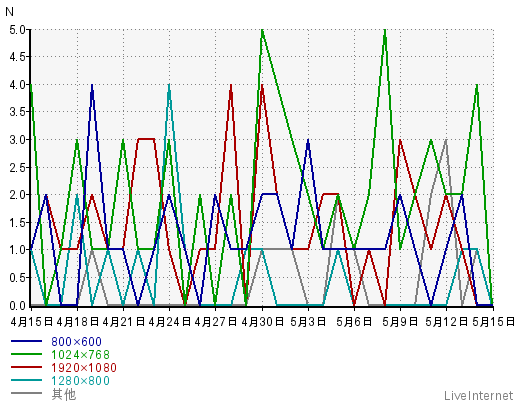The image size is (520, 405).
Task: Click the N axis title
Action: click(9, 12)
